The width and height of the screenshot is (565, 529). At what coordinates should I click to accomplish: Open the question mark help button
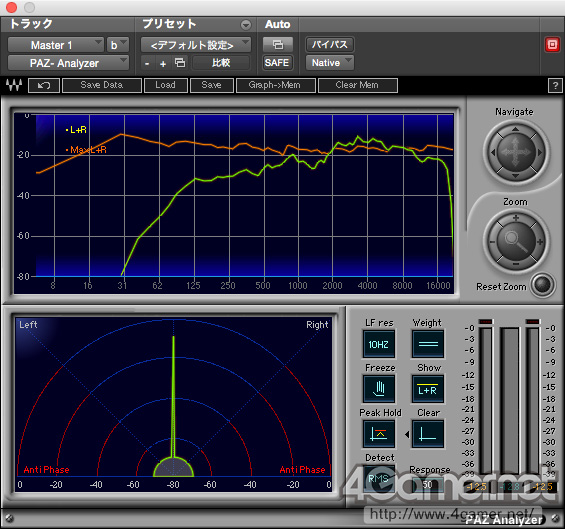pyautogui.click(x=555, y=85)
